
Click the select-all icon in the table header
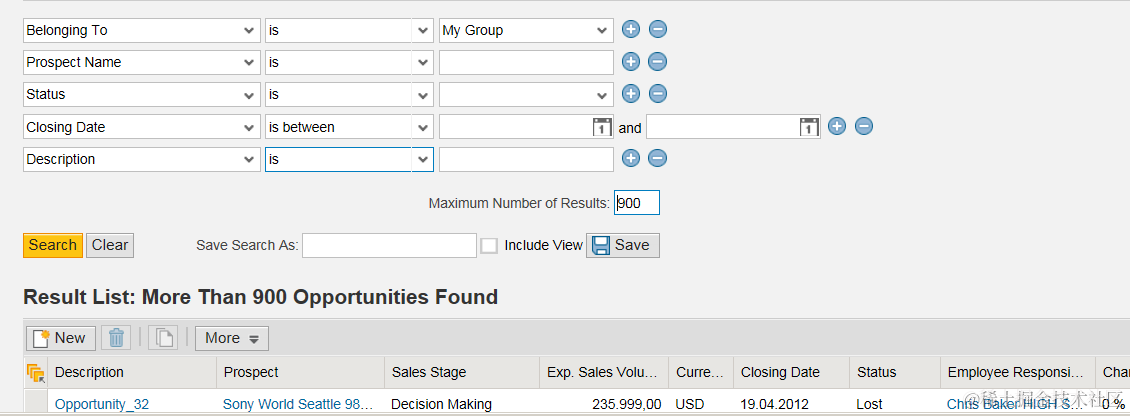(35, 373)
